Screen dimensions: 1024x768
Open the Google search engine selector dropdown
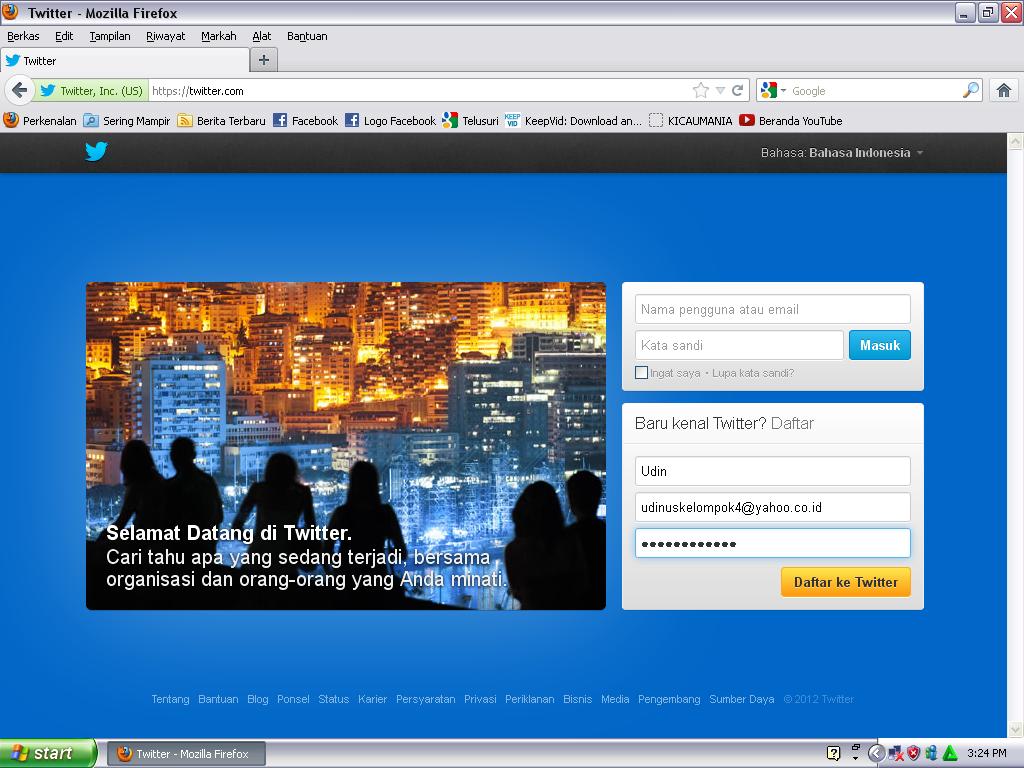pyautogui.click(x=774, y=90)
